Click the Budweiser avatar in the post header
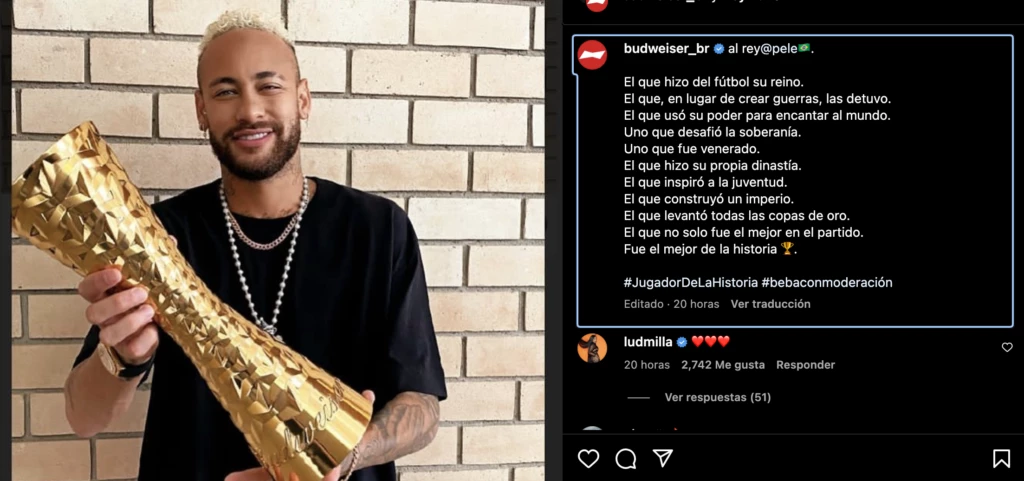The width and height of the screenshot is (1024, 481). click(x=596, y=3)
